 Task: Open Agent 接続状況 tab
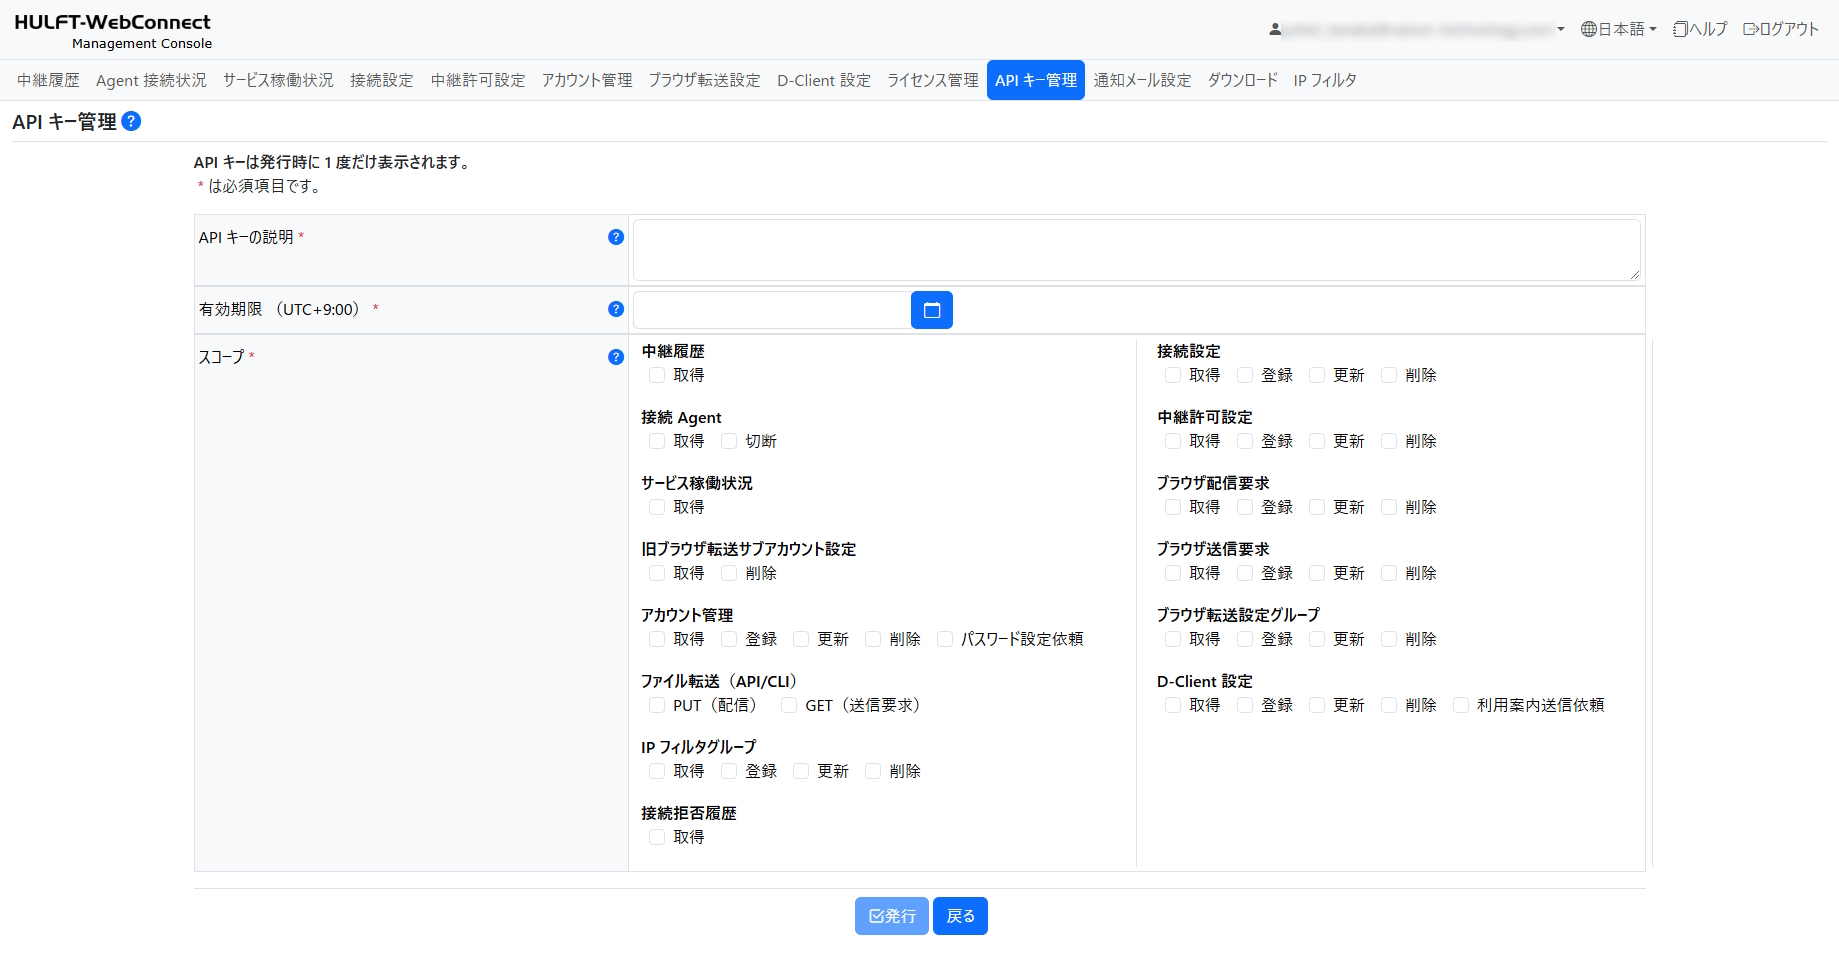(x=151, y=80)
